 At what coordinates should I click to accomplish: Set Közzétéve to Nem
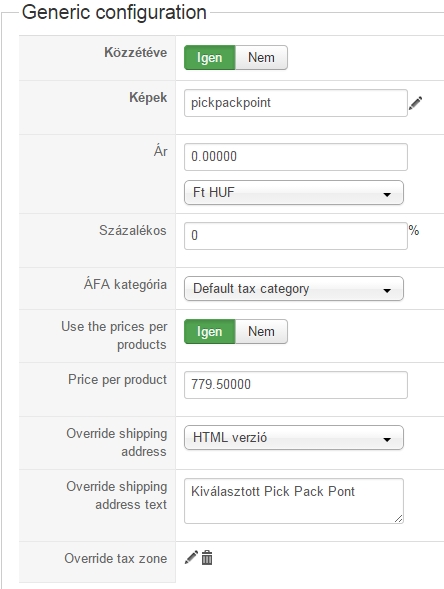pyautogui.click(x=261, y=57)
